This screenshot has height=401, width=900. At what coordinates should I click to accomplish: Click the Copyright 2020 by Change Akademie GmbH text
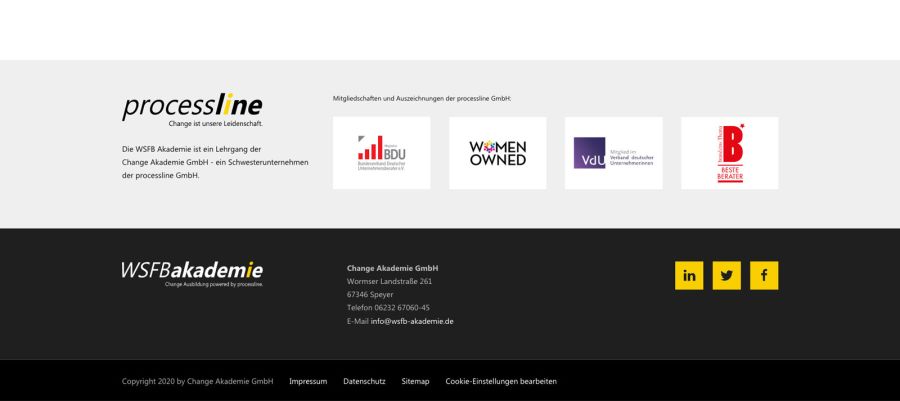(197, 381)
